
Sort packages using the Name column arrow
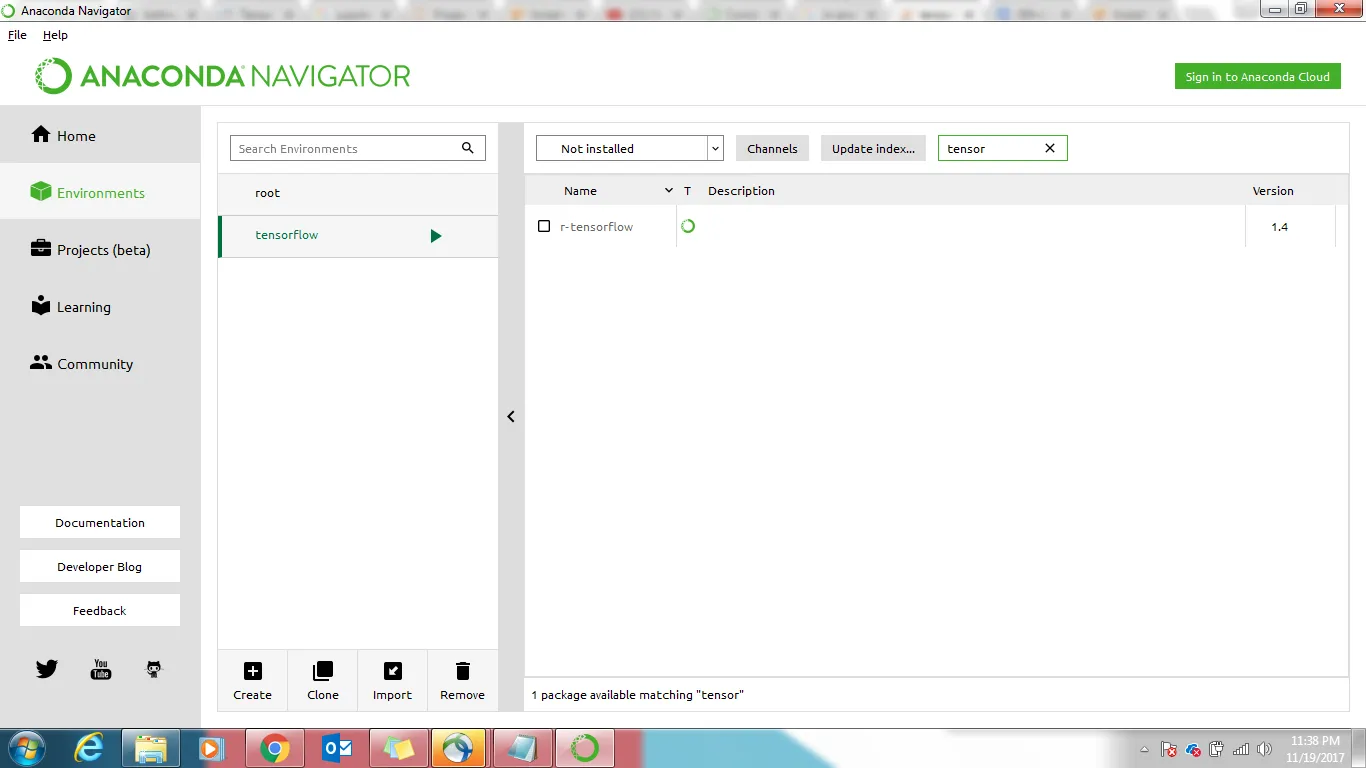click(669, 190)
